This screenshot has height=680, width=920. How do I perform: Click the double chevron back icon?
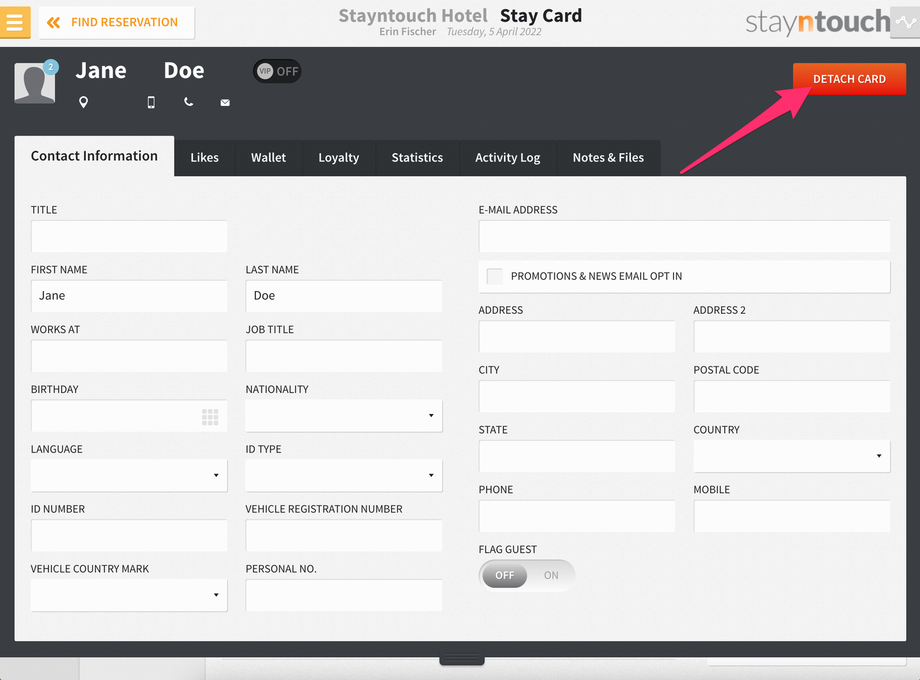53,23
